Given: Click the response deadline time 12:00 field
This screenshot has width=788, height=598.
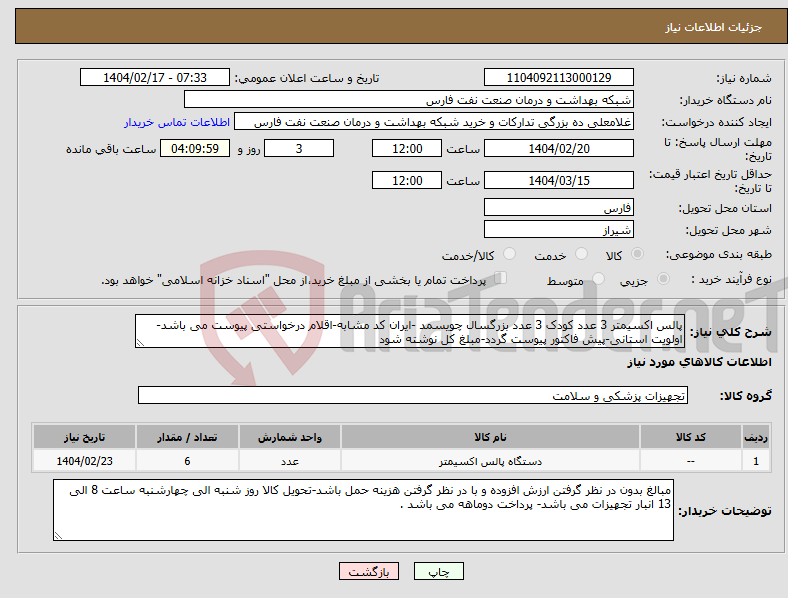Looking at the screenshot, I should 407,148.
